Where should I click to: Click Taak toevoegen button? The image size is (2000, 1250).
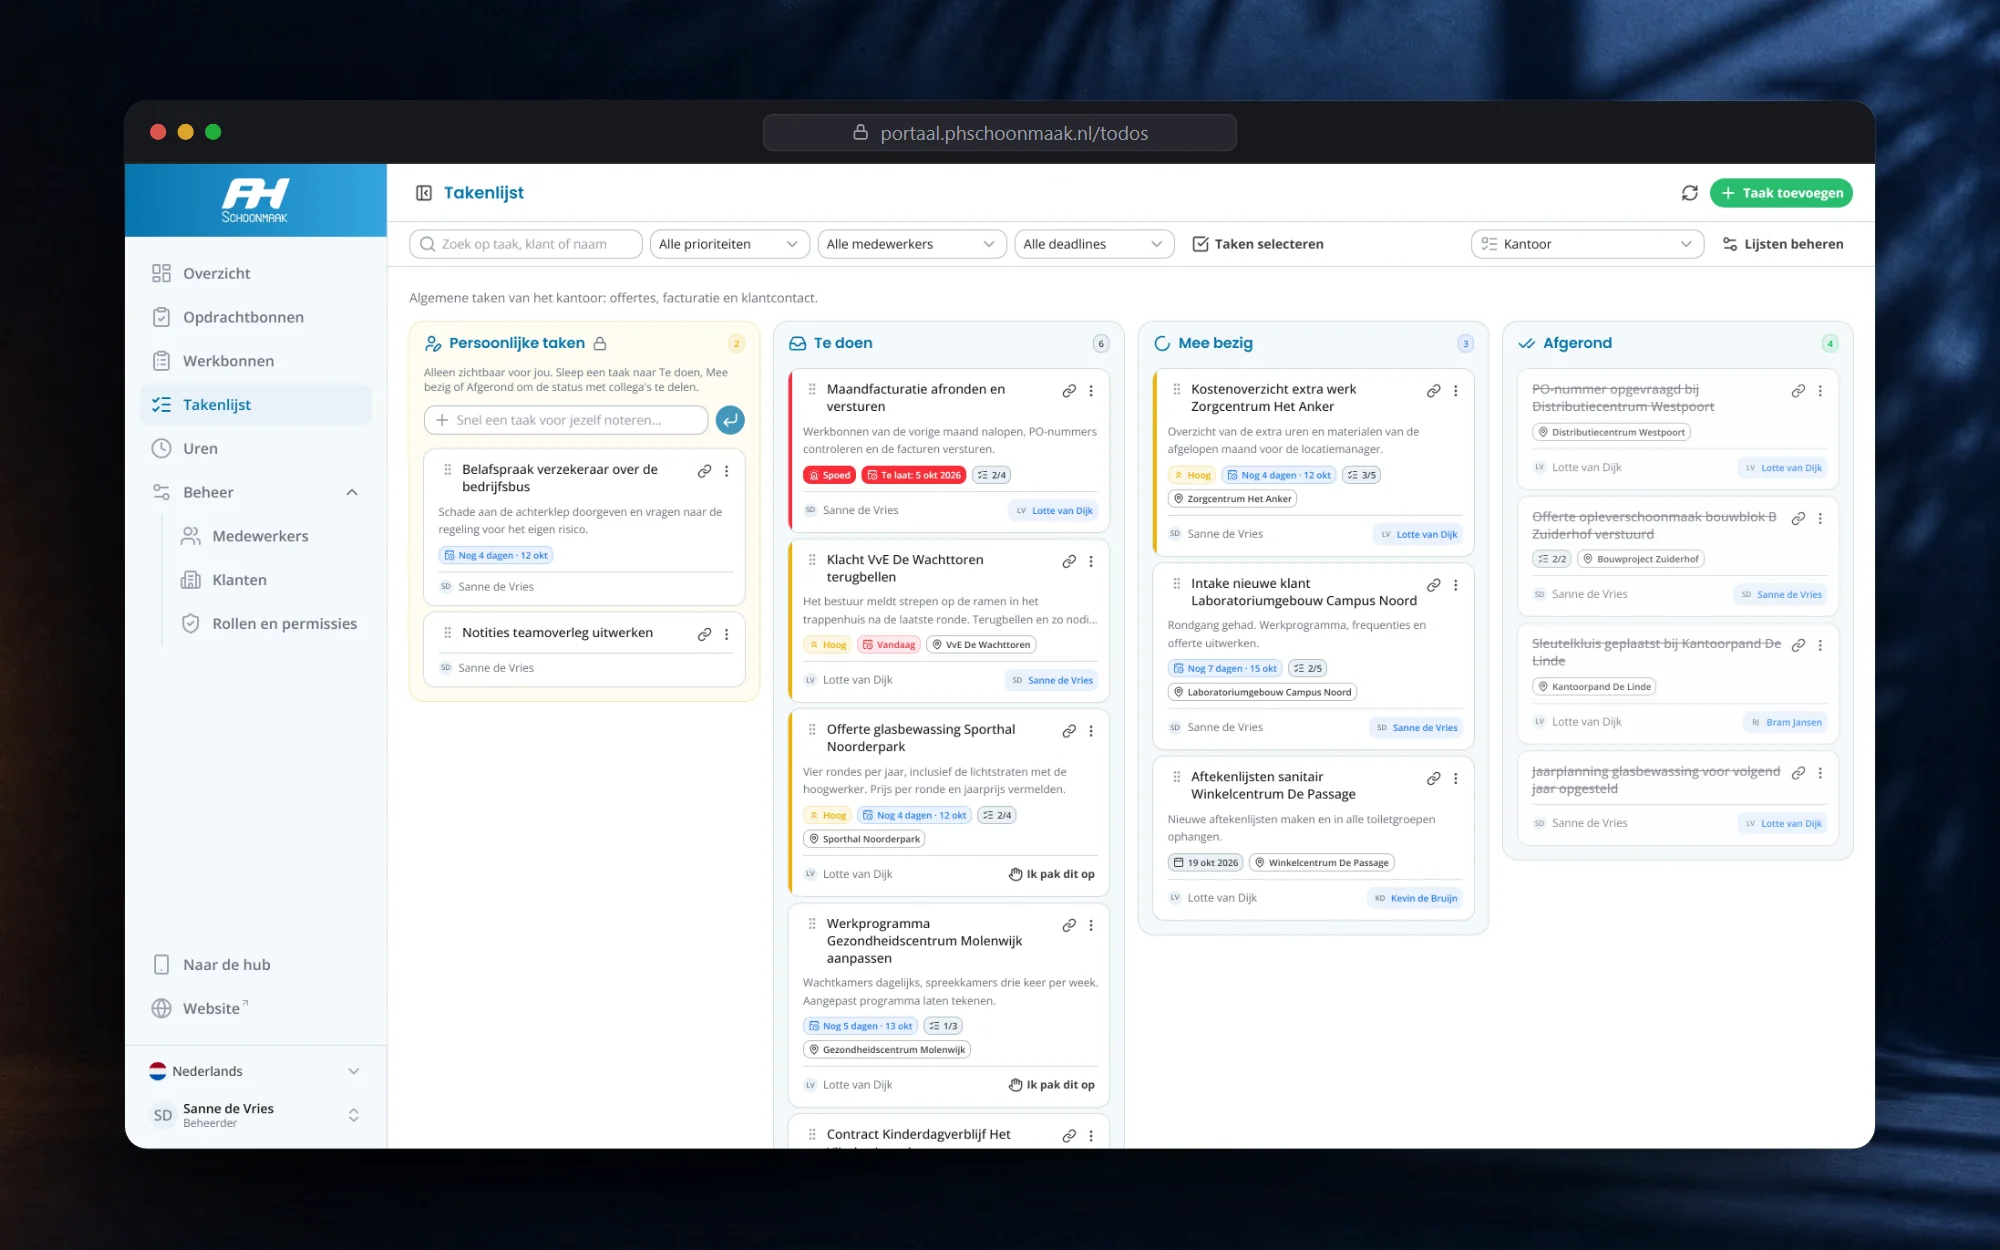1781,193
